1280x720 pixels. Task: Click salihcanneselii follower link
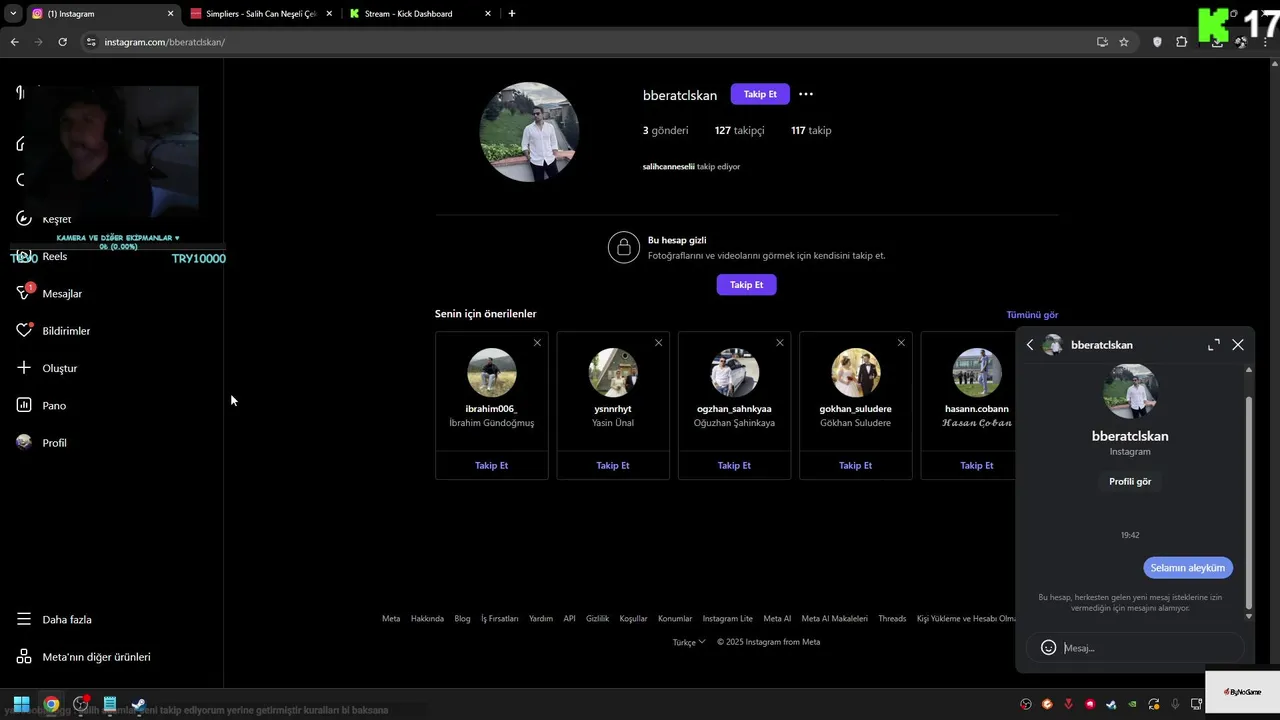(669, 167)
